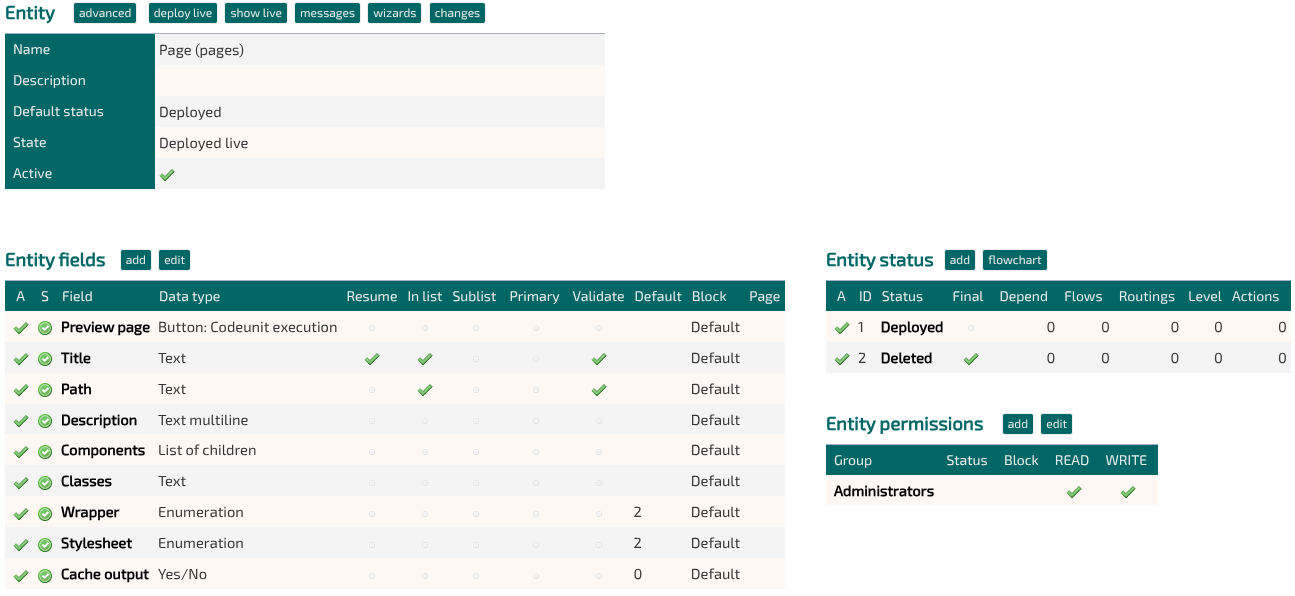Click the show live button
Screen dimensions: 1295x596
pos(256,13)
